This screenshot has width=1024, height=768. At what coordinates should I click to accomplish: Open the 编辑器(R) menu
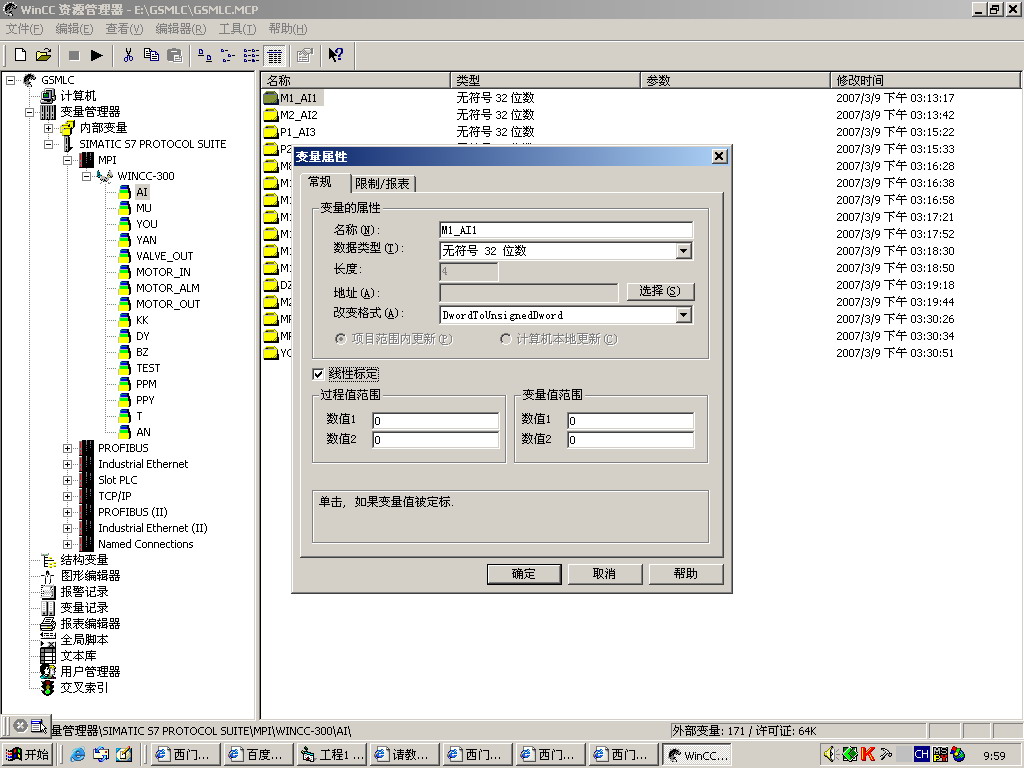tap(181, 29)
